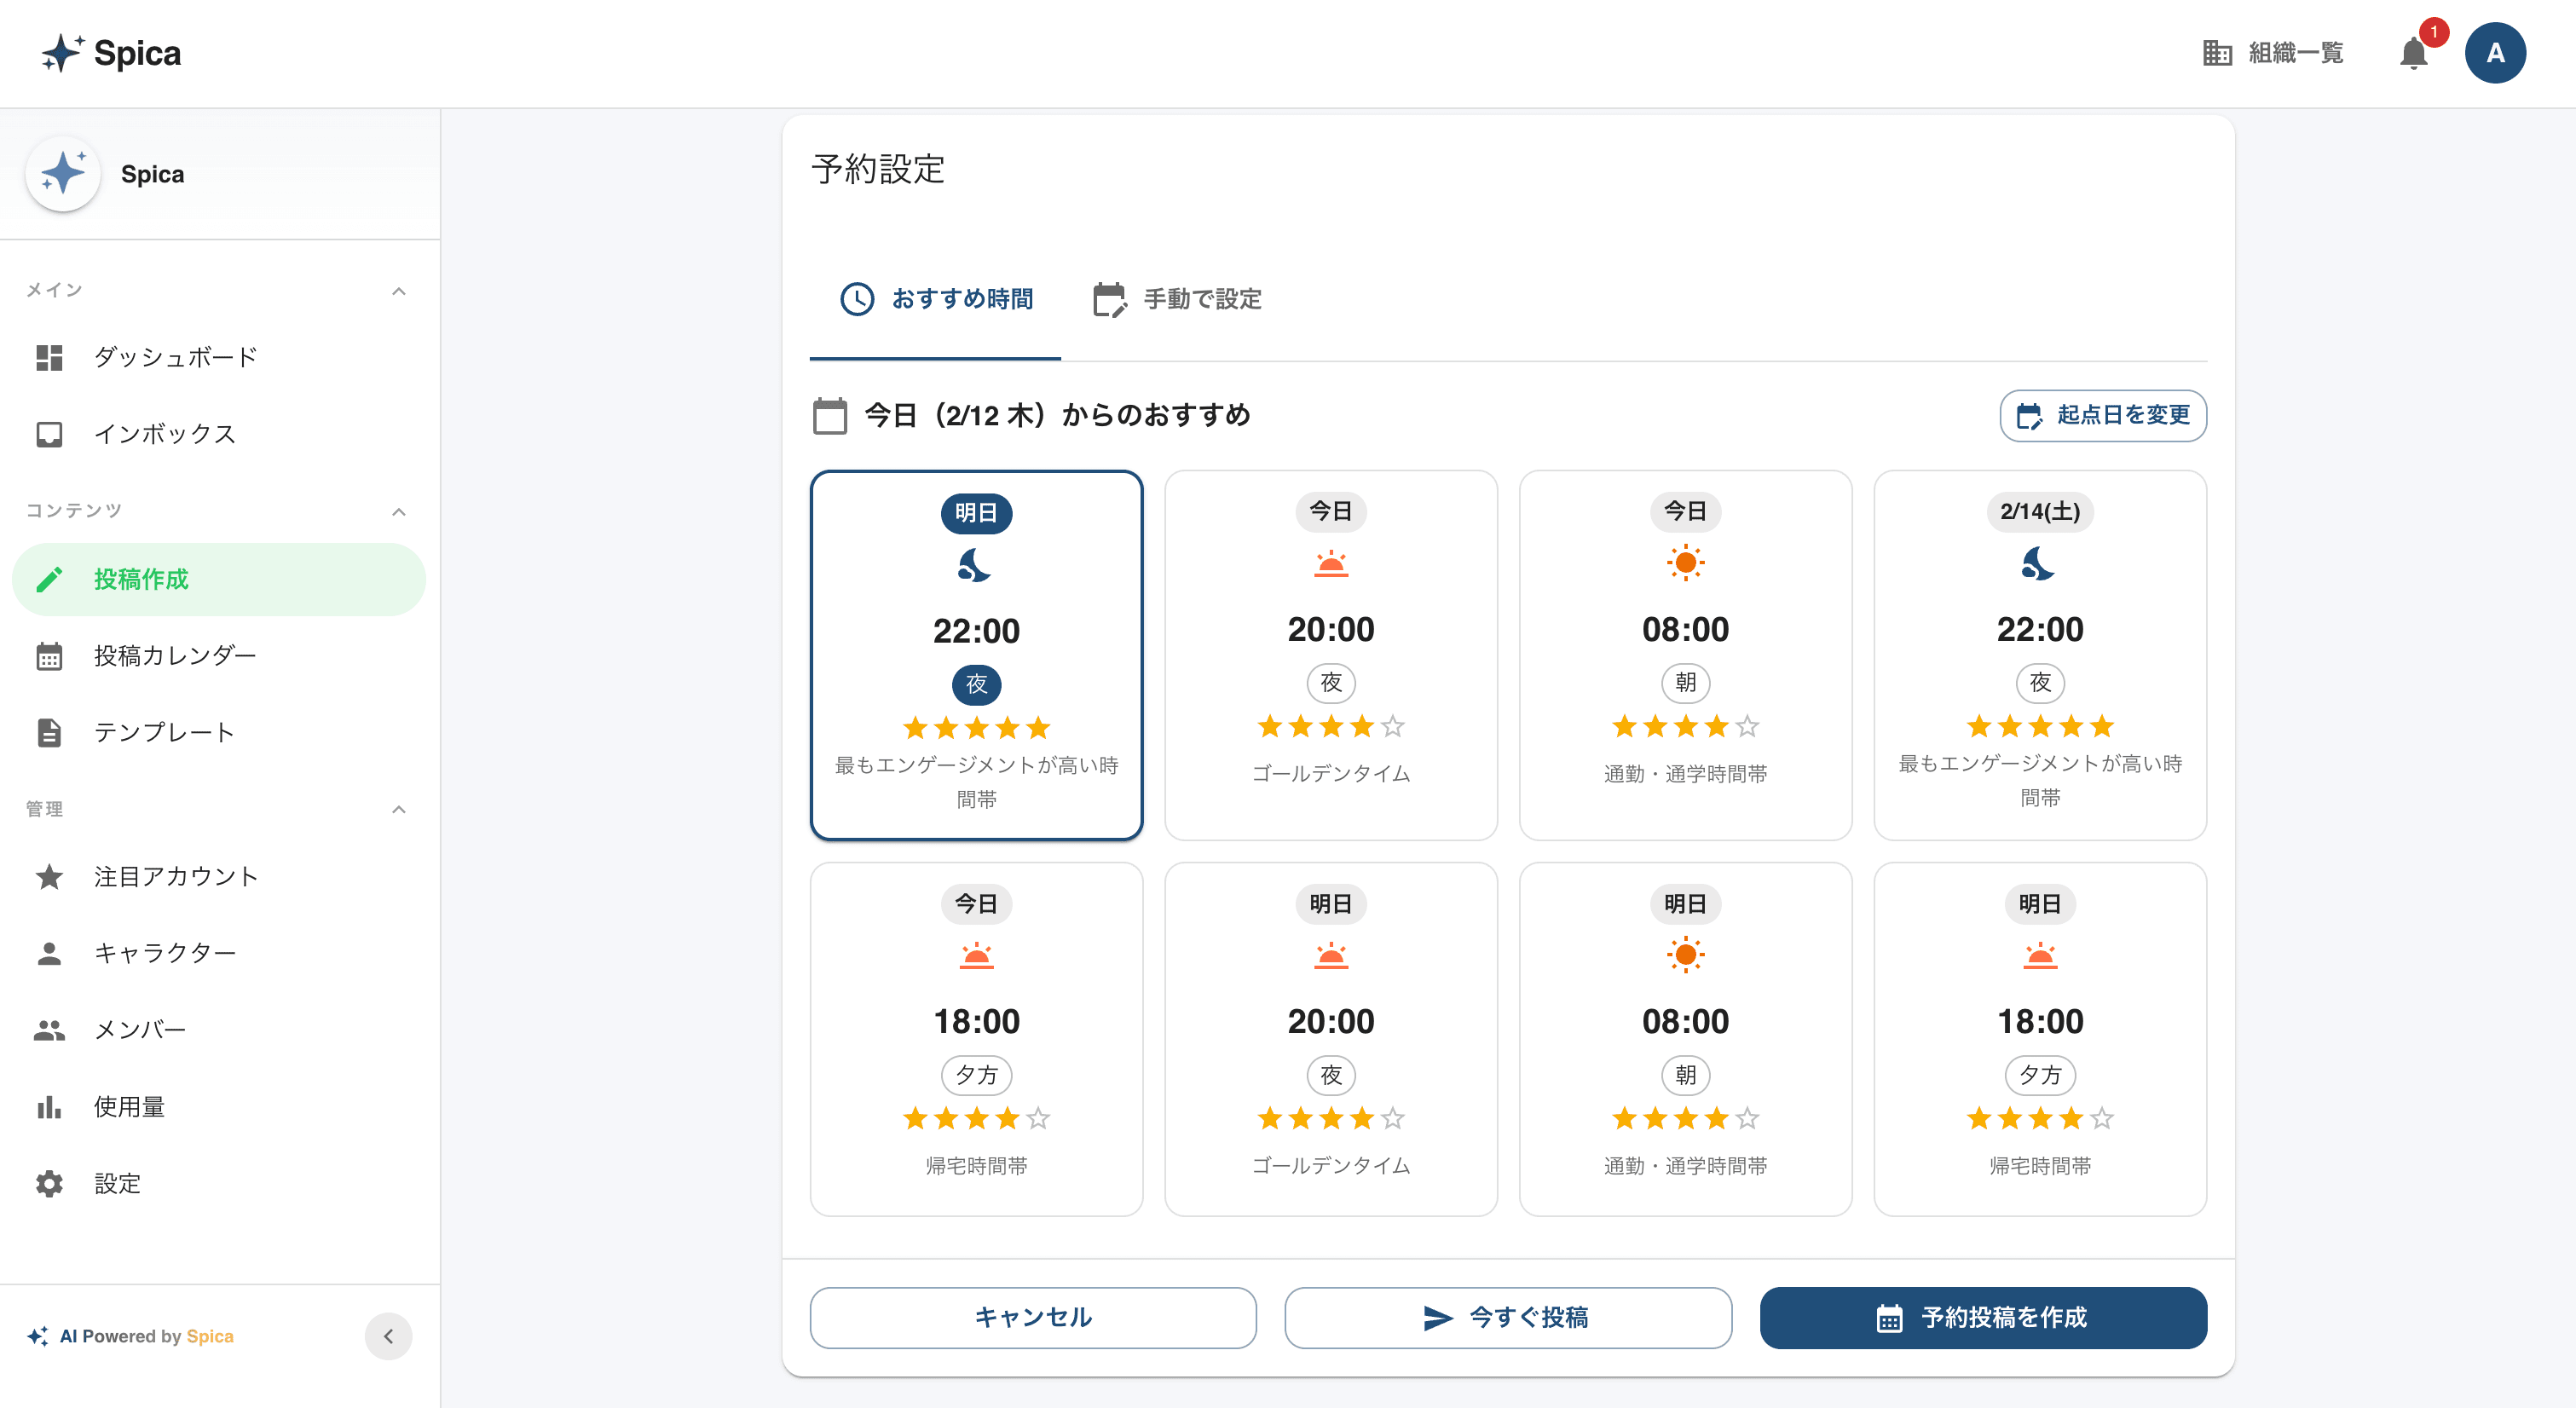This screenshot has height=1408, width=2576.
Task: Select the 2/14(土) 22:00 night slot
Action: tap(2040, 655)
